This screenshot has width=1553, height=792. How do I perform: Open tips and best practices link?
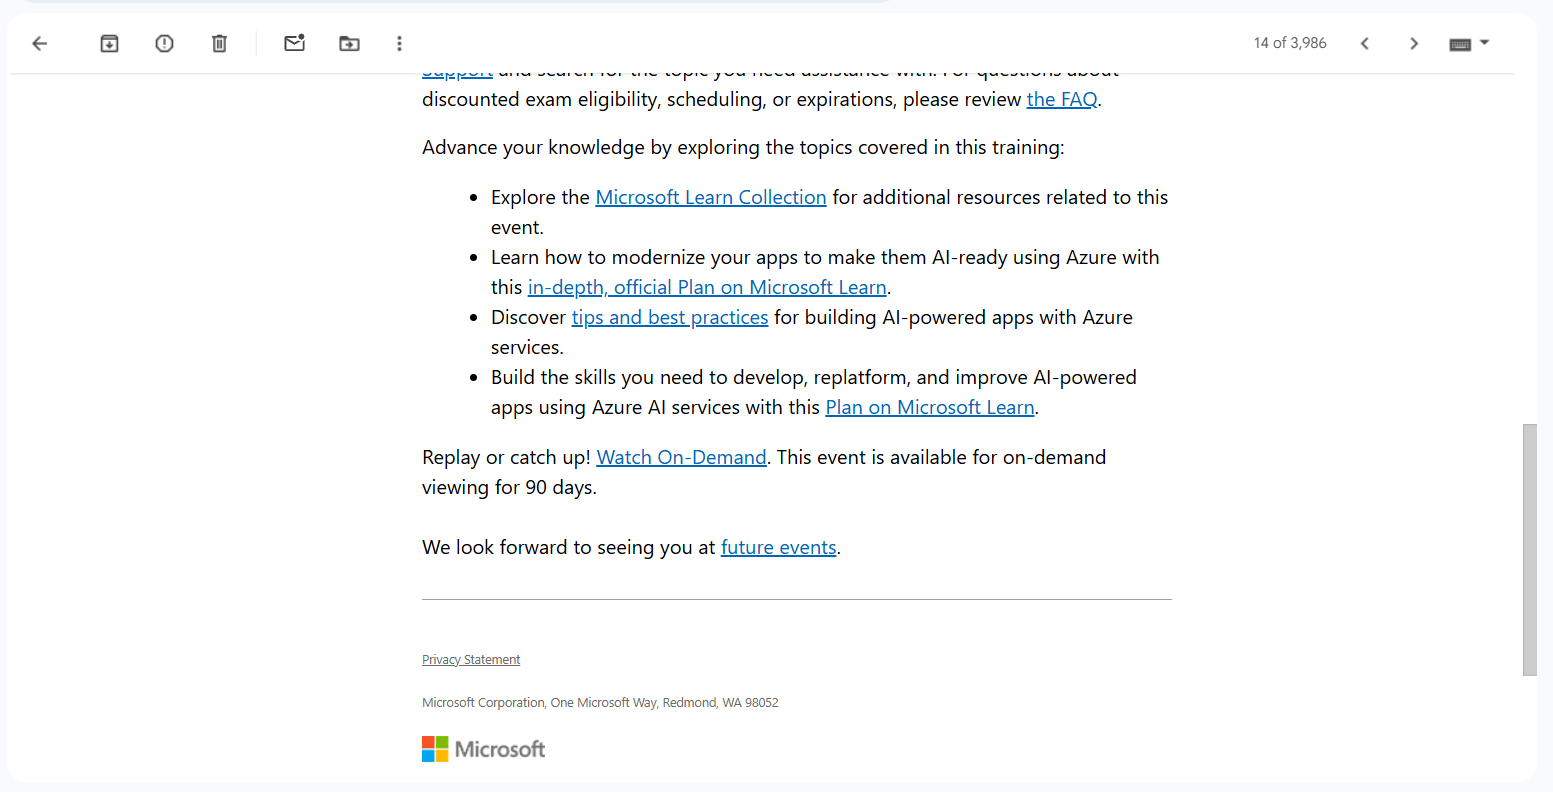(x=670, y=317)
